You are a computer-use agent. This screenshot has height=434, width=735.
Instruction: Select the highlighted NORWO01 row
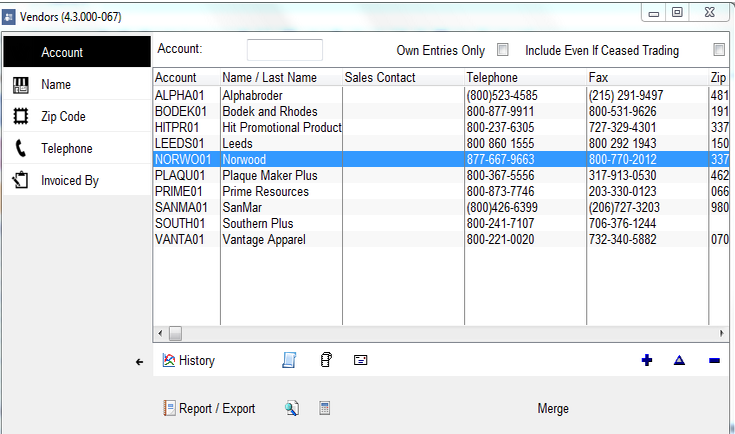pyautogui.click(x=441, y=159)
